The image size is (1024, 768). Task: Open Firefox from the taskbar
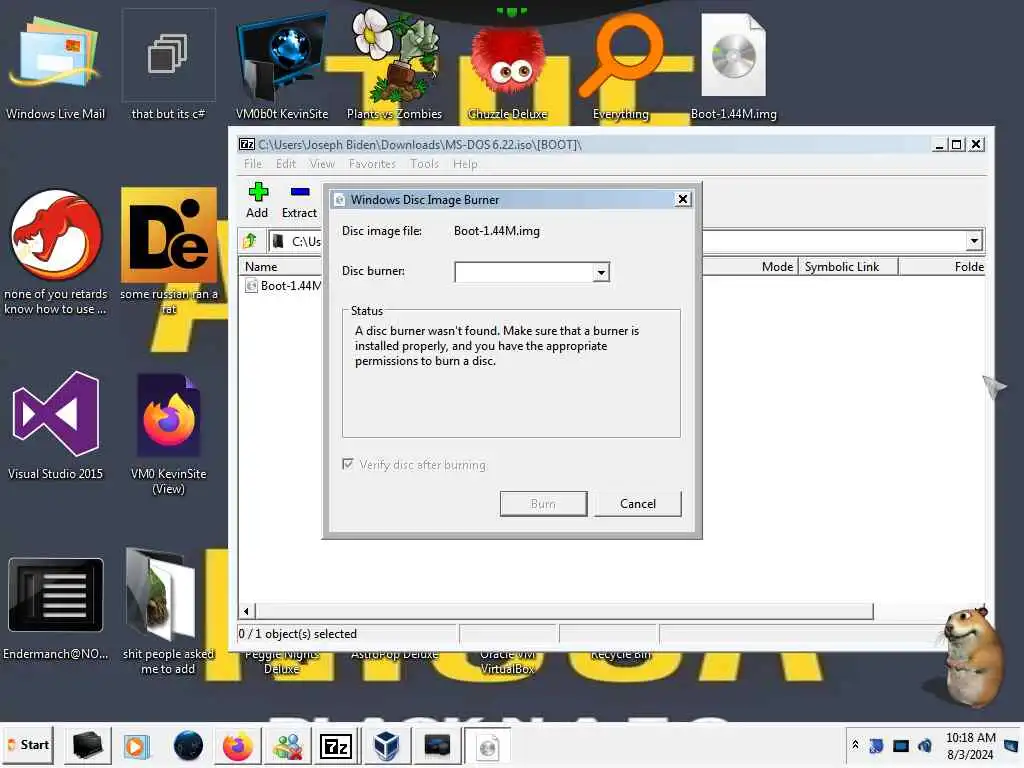pos(237,746)
